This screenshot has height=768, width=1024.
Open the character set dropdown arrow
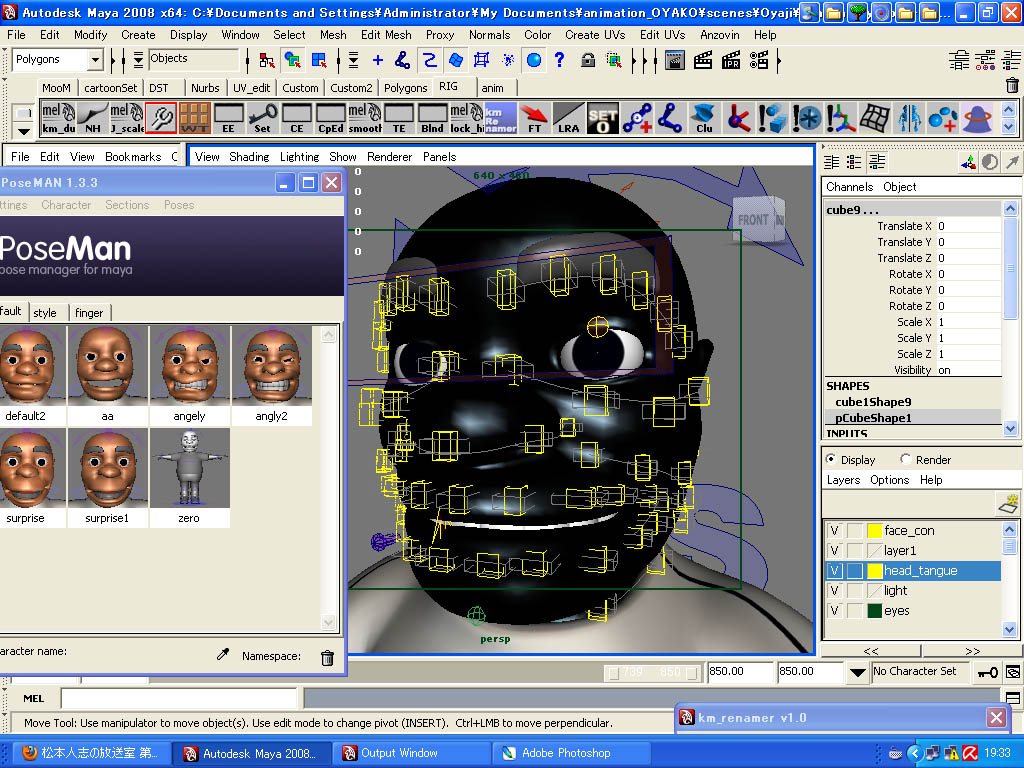point(857,672)
